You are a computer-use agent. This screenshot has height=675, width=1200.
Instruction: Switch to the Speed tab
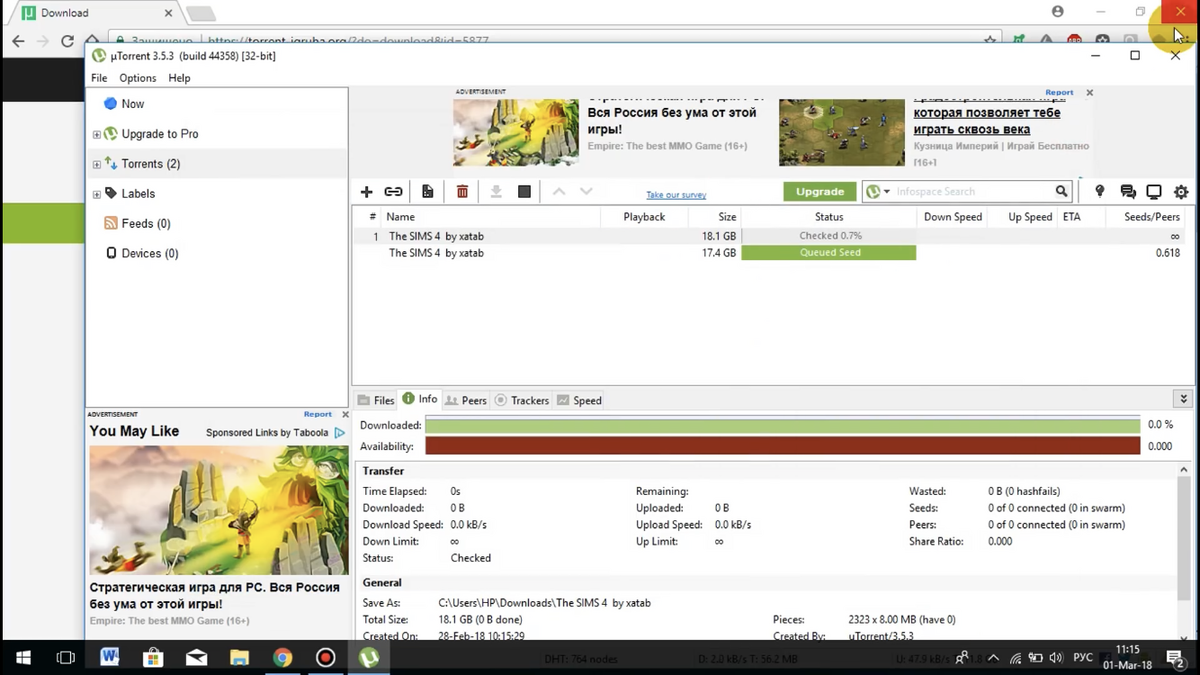tap(580, 400)
